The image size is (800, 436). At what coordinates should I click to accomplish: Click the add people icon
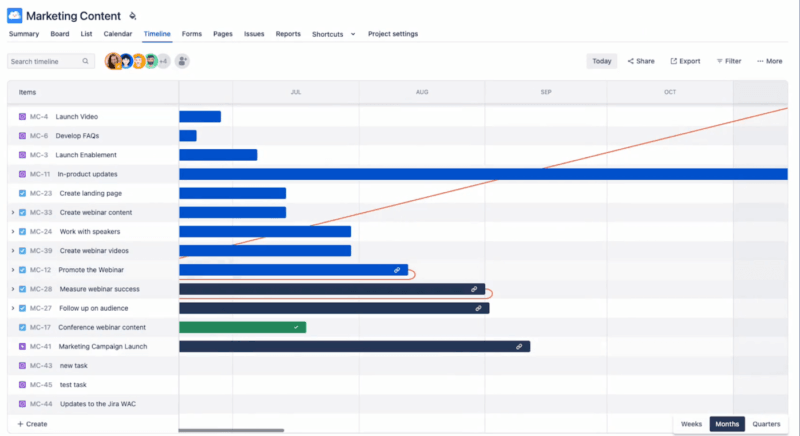click(182, 61)
